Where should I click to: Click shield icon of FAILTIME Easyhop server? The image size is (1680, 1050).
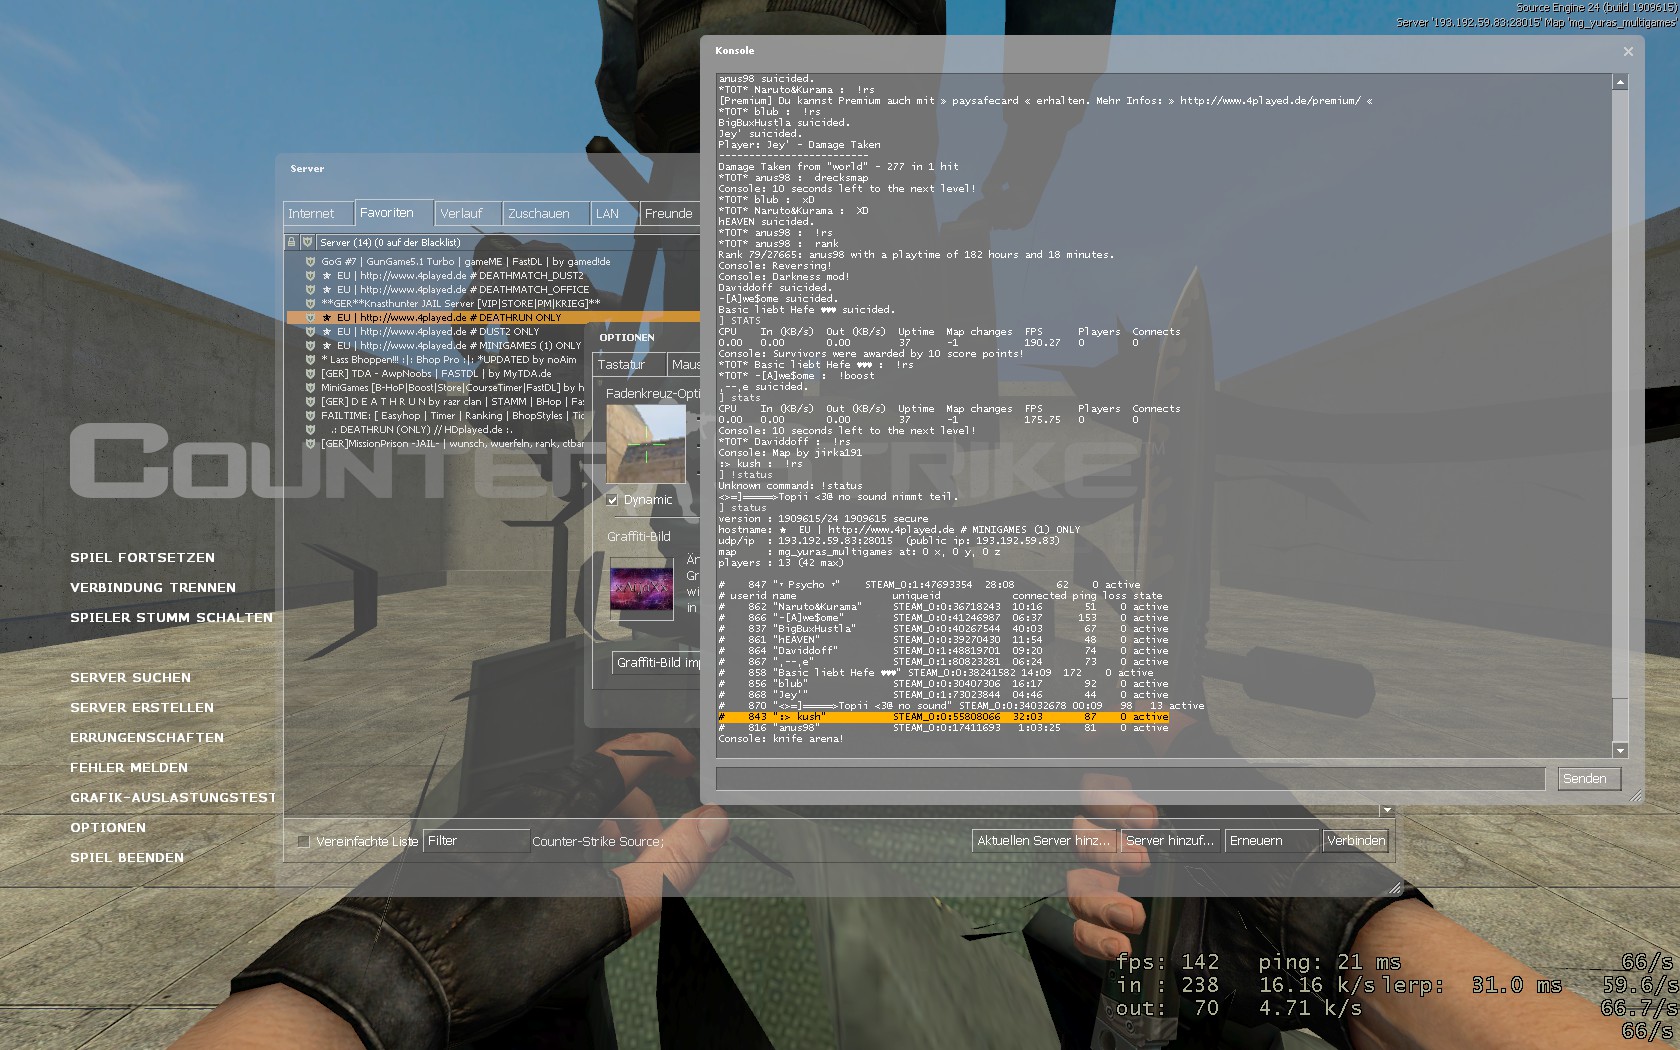pyautogui.click(x=310, y=415)
